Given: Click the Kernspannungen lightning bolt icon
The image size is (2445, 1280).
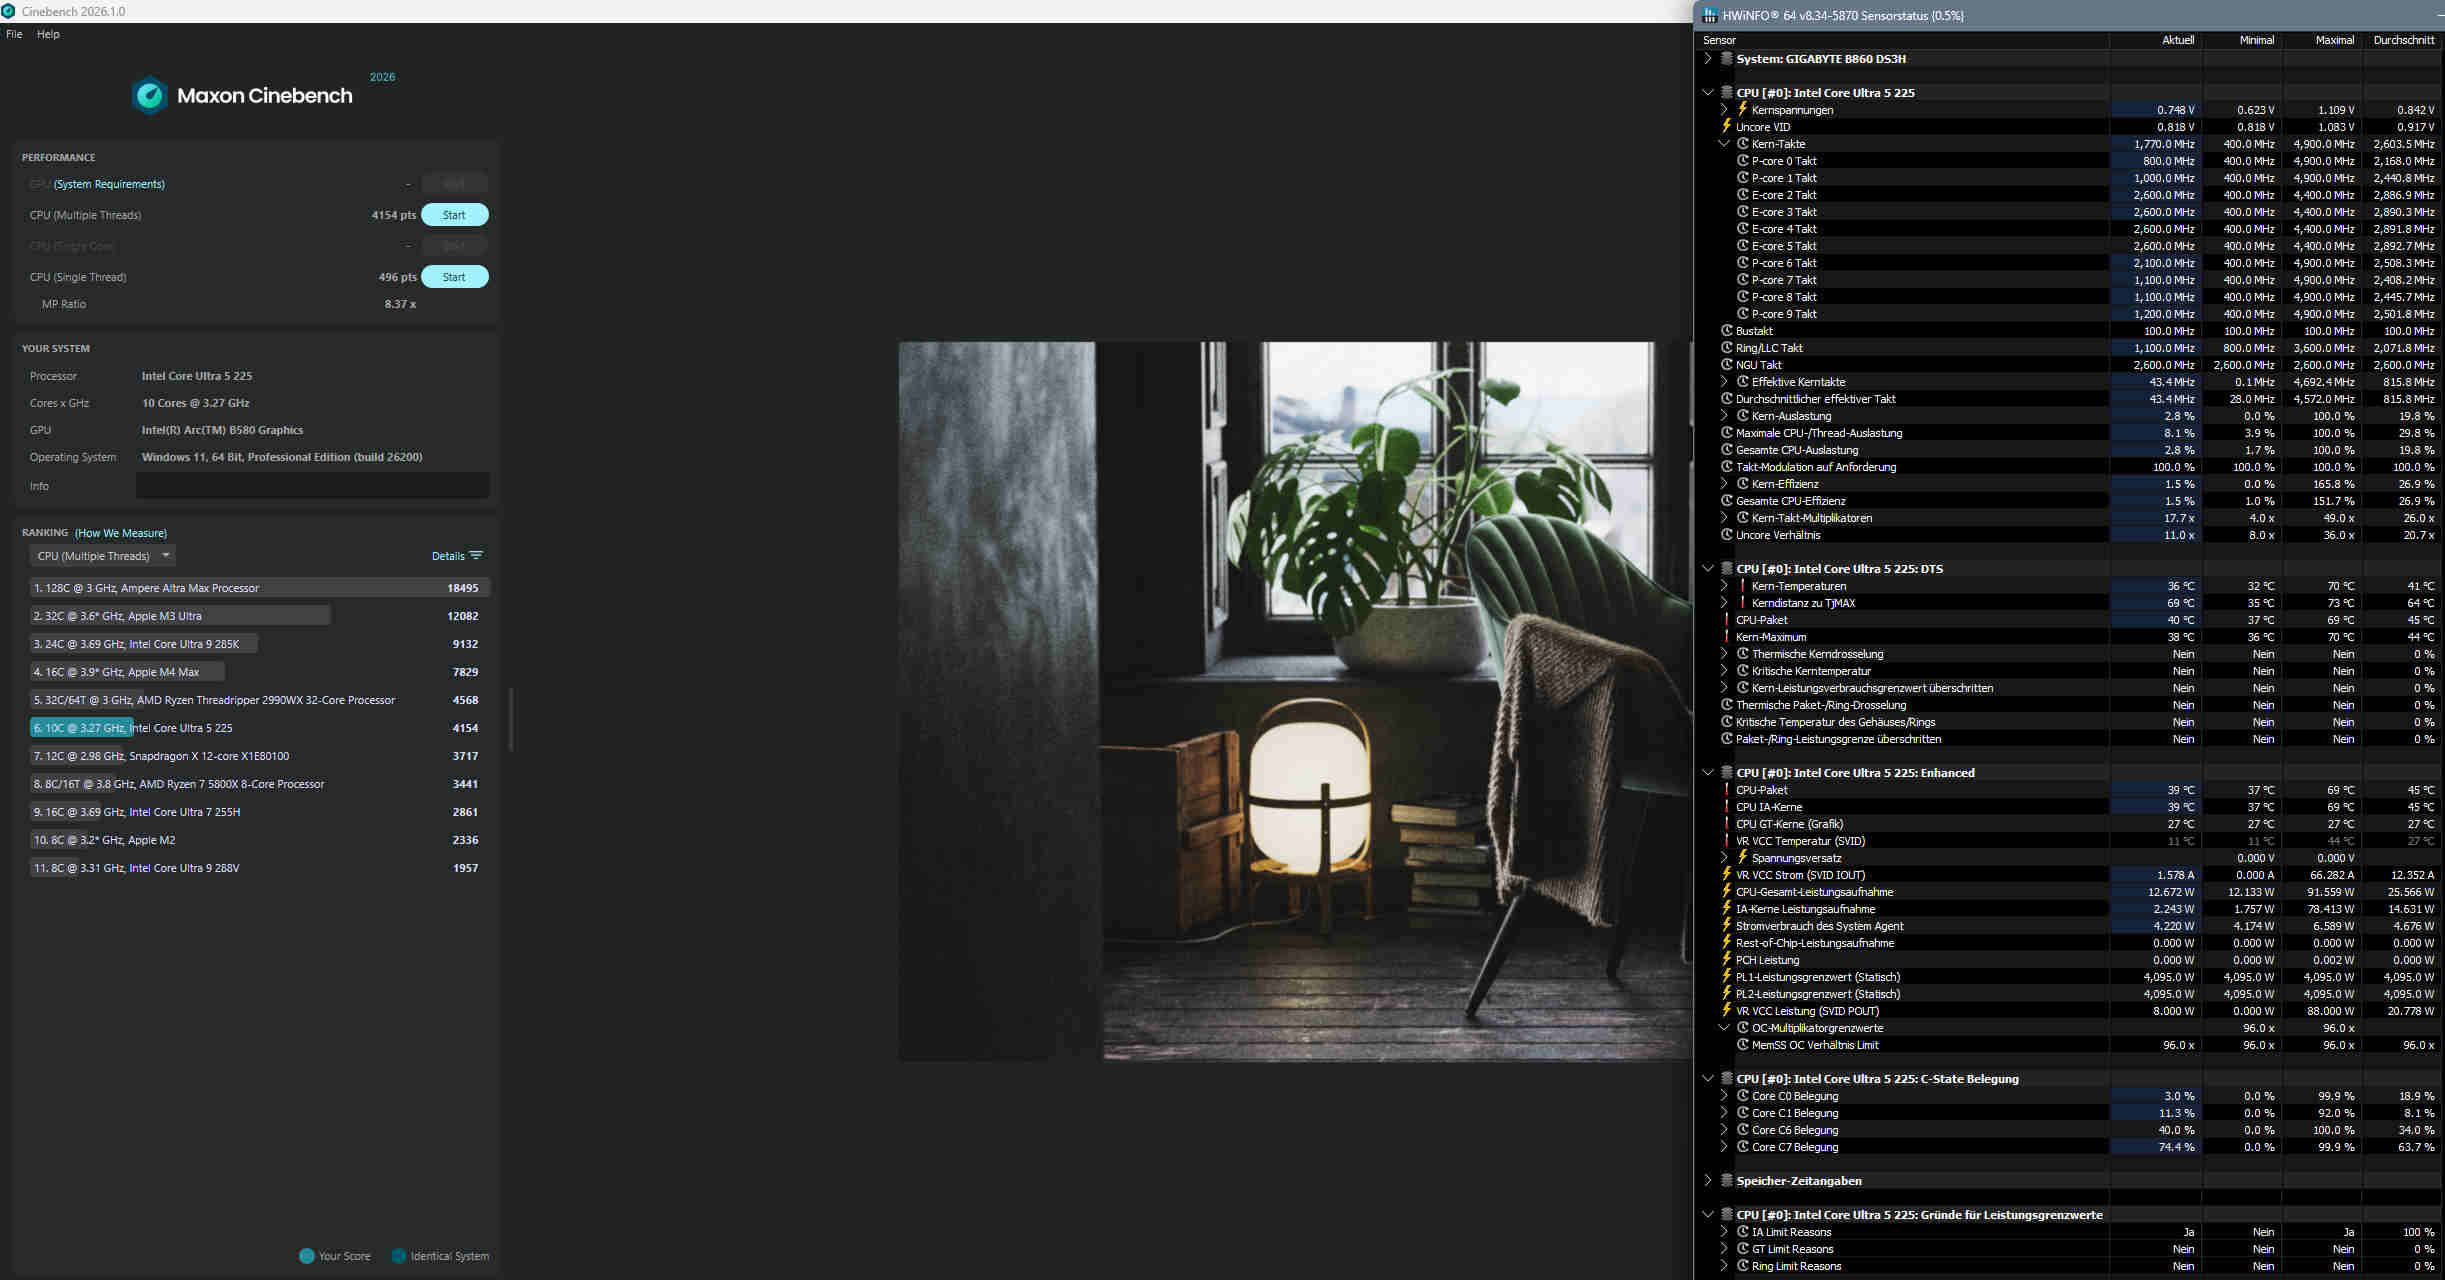Looking at the screenshot, I should [x=1743, y=109].
